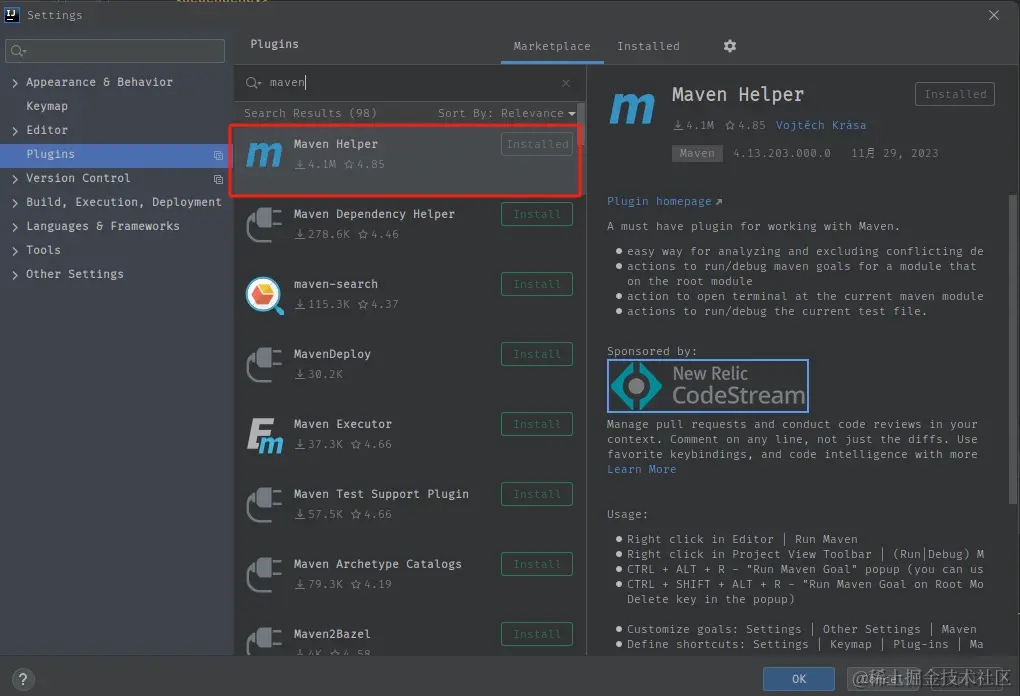
Task: Install Maven Dependency Helper plugin
Action: (537, 214)
